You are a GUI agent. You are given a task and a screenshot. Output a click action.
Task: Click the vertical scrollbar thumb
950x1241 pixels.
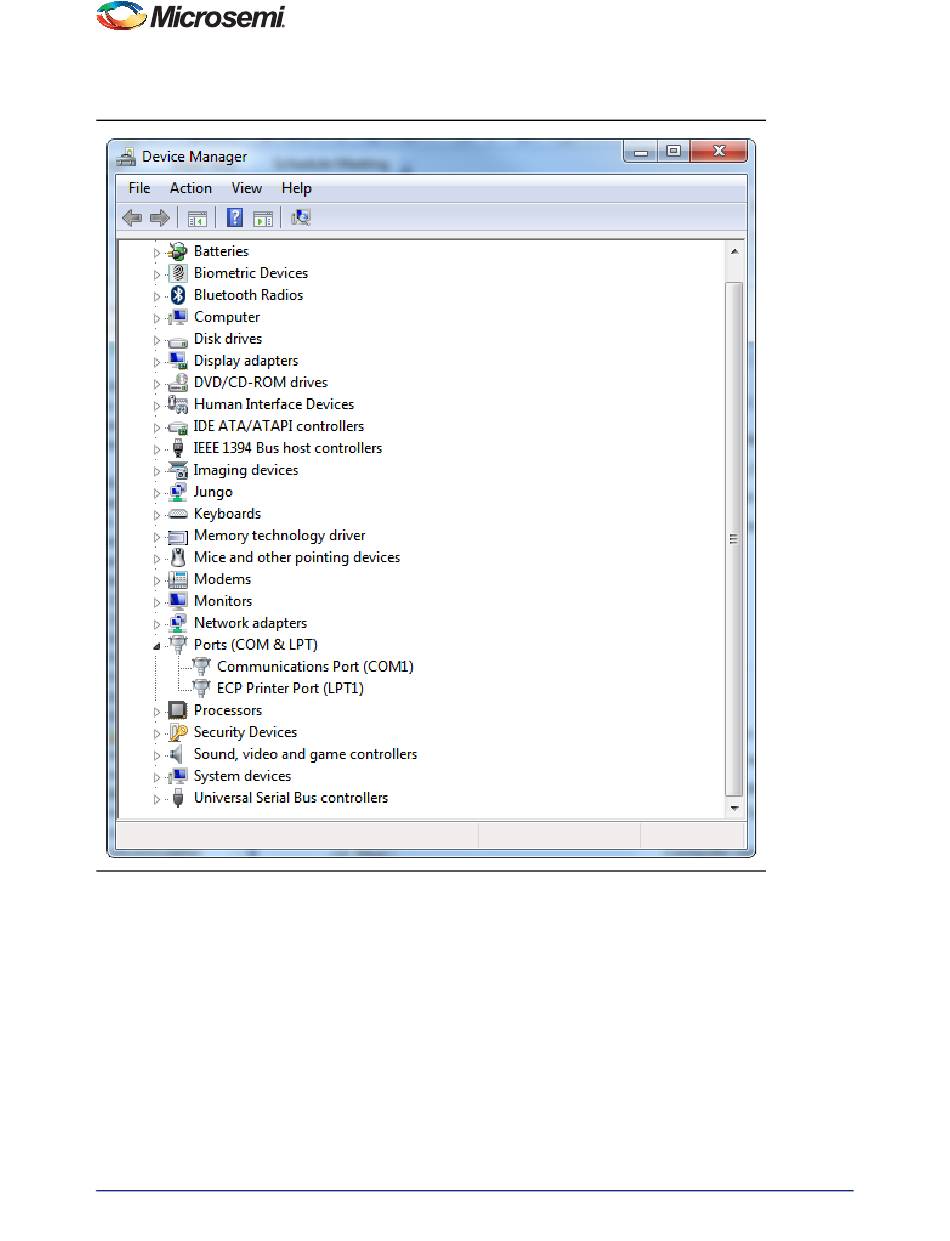(734, 538)
